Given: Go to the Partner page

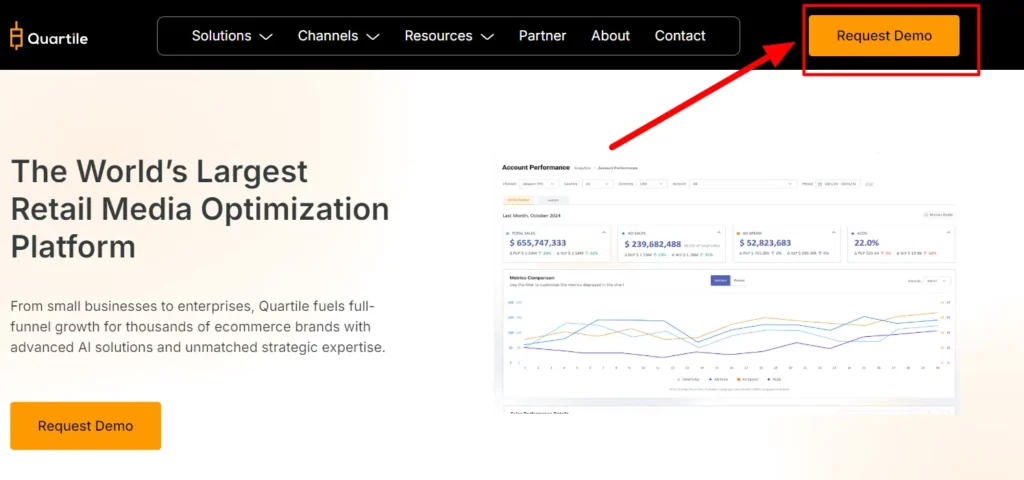Looking at the screenshot, I should click(x=543, y=36).
